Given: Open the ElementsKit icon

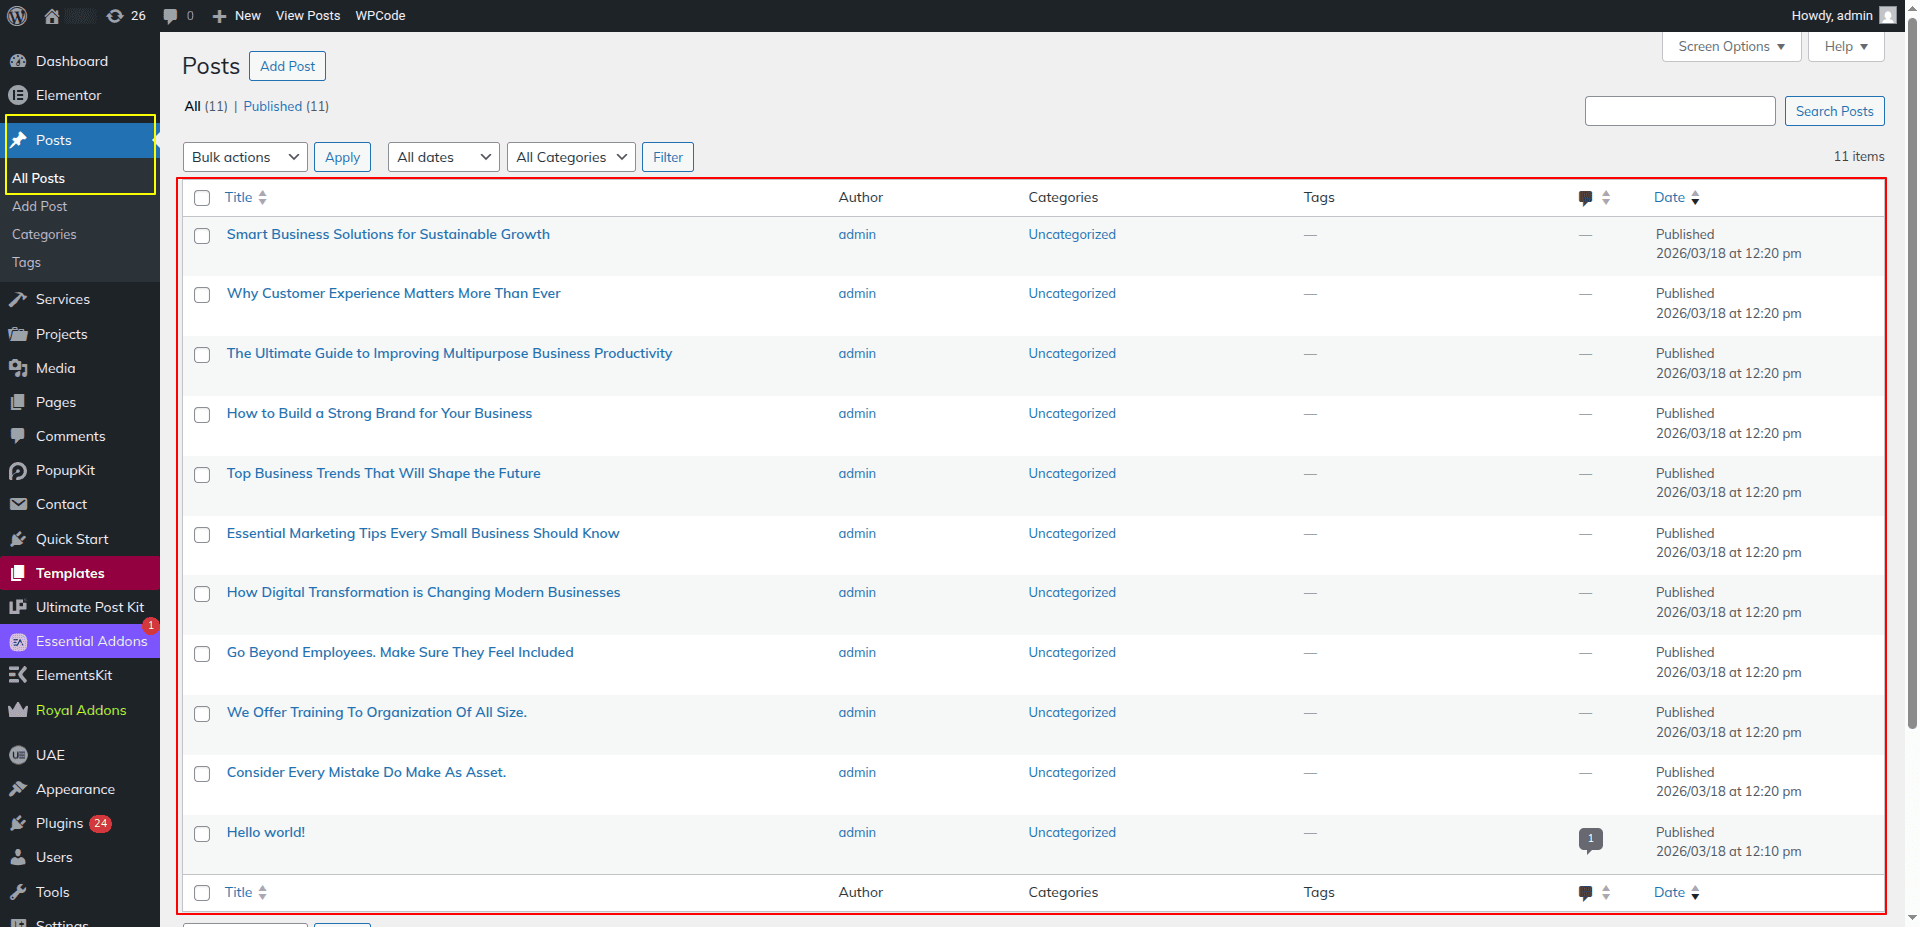Looking at the screenshot, I should coord(18,675).
